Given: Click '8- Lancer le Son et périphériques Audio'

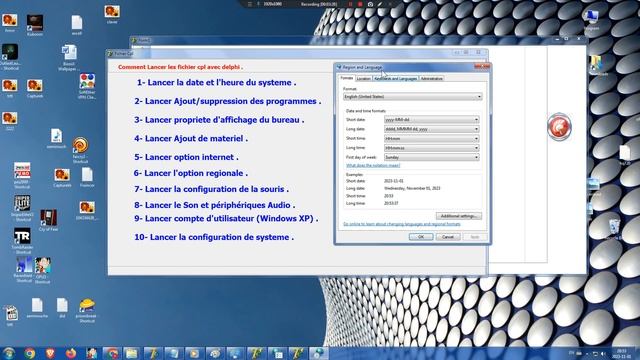Looking at the screenshot, I should (215, 205).
